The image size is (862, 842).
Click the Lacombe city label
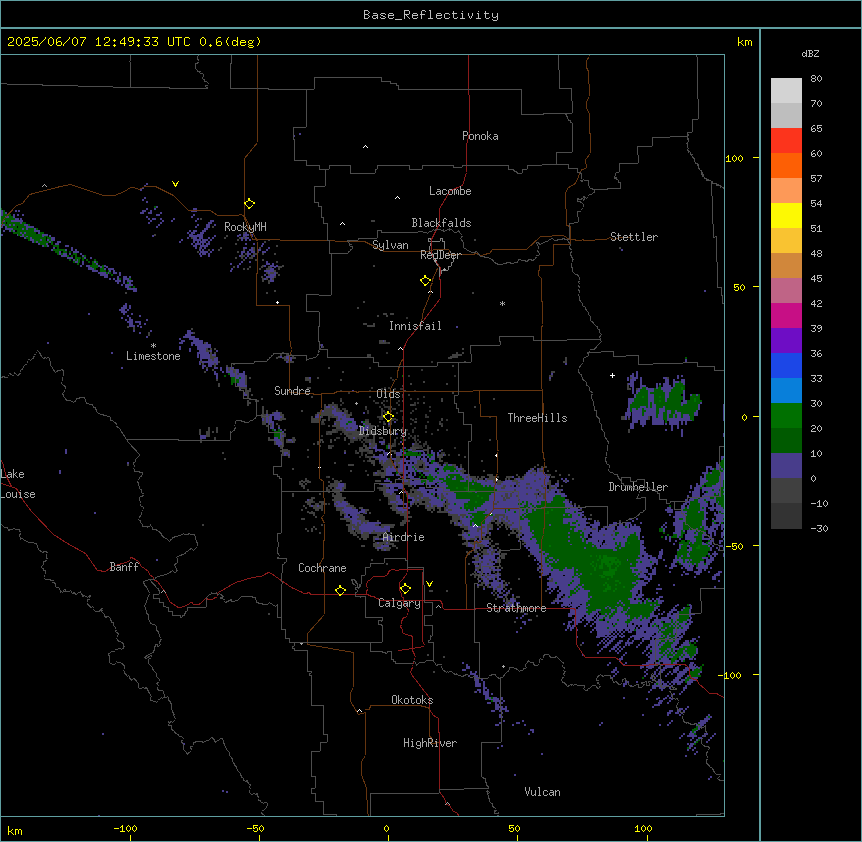450,191
